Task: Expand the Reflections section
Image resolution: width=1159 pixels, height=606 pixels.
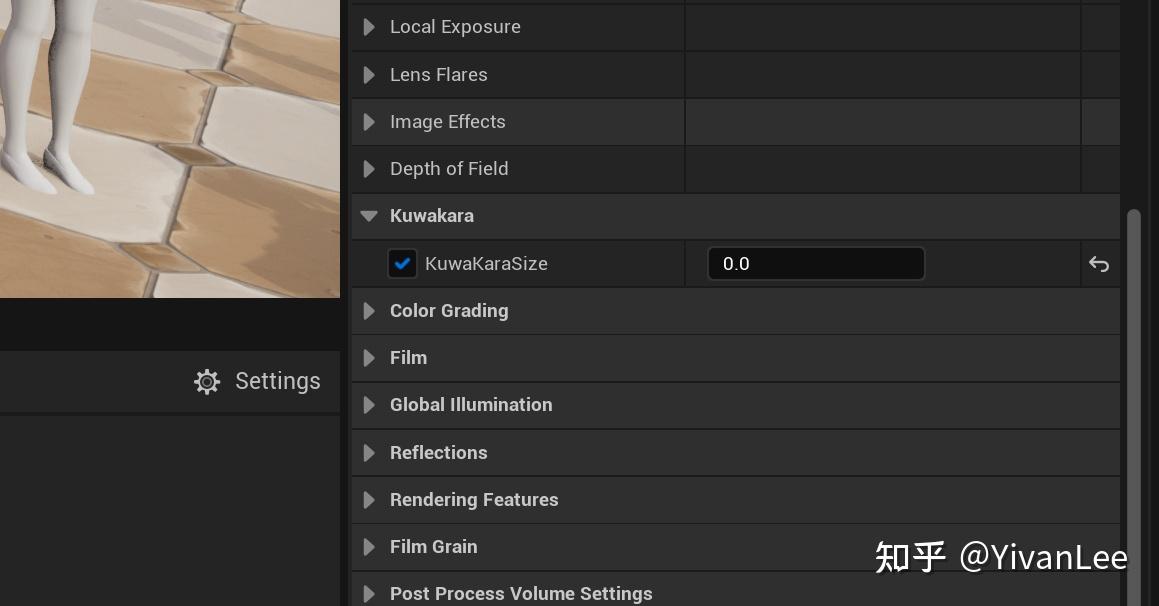Action: (x=369, y=452)
